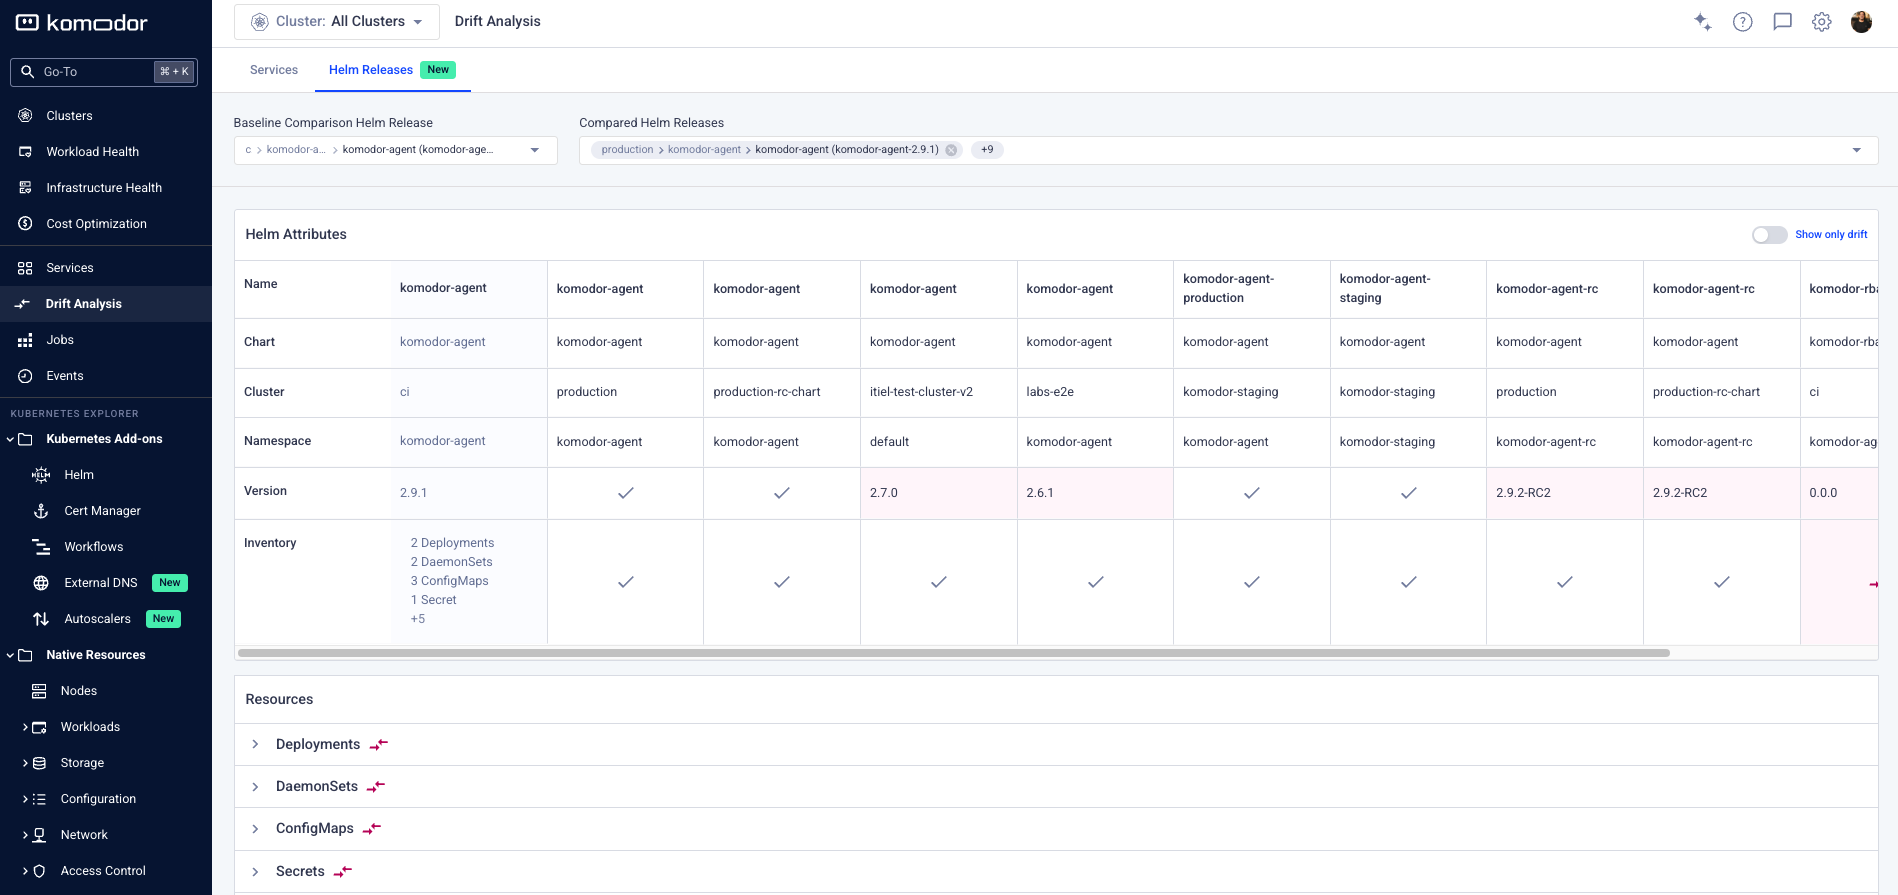Image resolution: width=1898 pixels, height=895 pixels.
Task: Open the Baseline Comparison Helm Release dropdown
Action: click(x=395, y=150)
